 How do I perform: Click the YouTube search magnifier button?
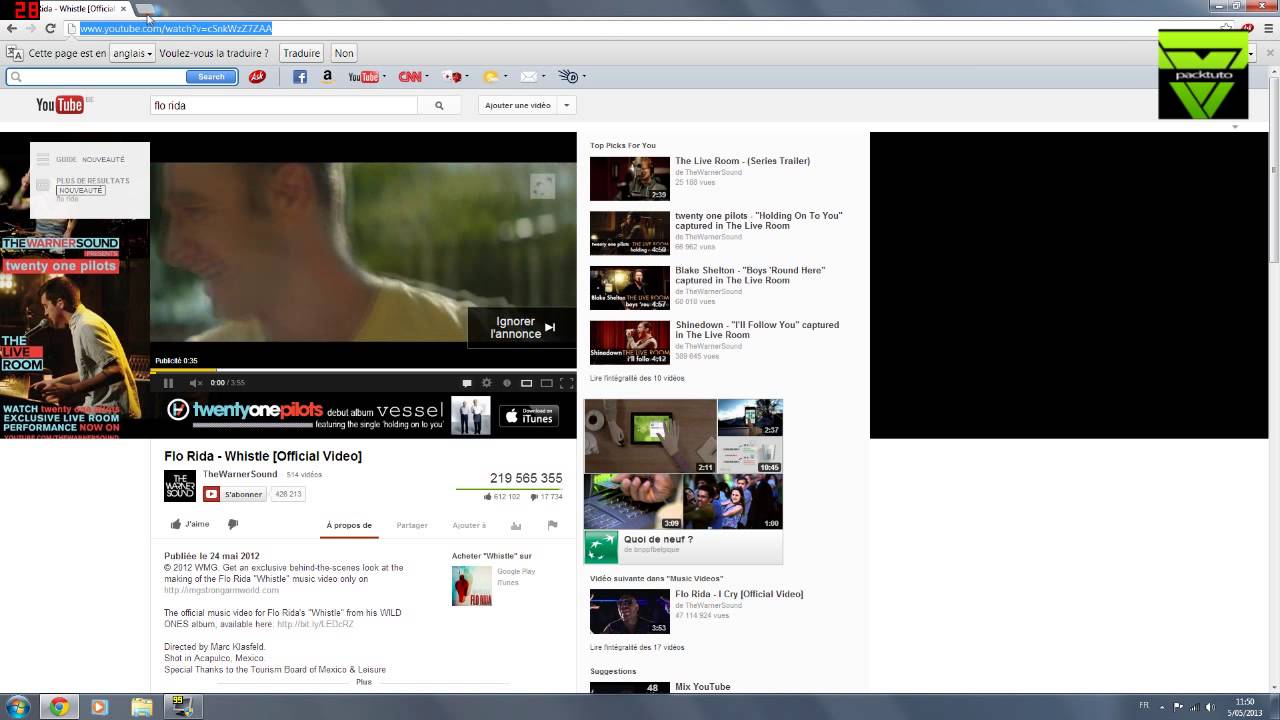[x=438, y=105]
